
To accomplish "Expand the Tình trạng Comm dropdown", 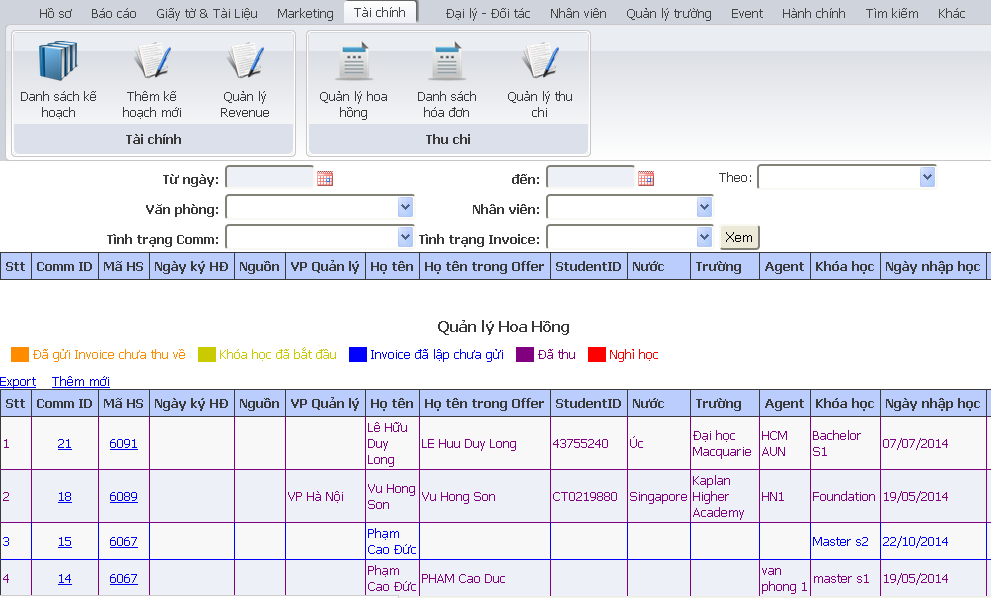I will coord(405,237).
